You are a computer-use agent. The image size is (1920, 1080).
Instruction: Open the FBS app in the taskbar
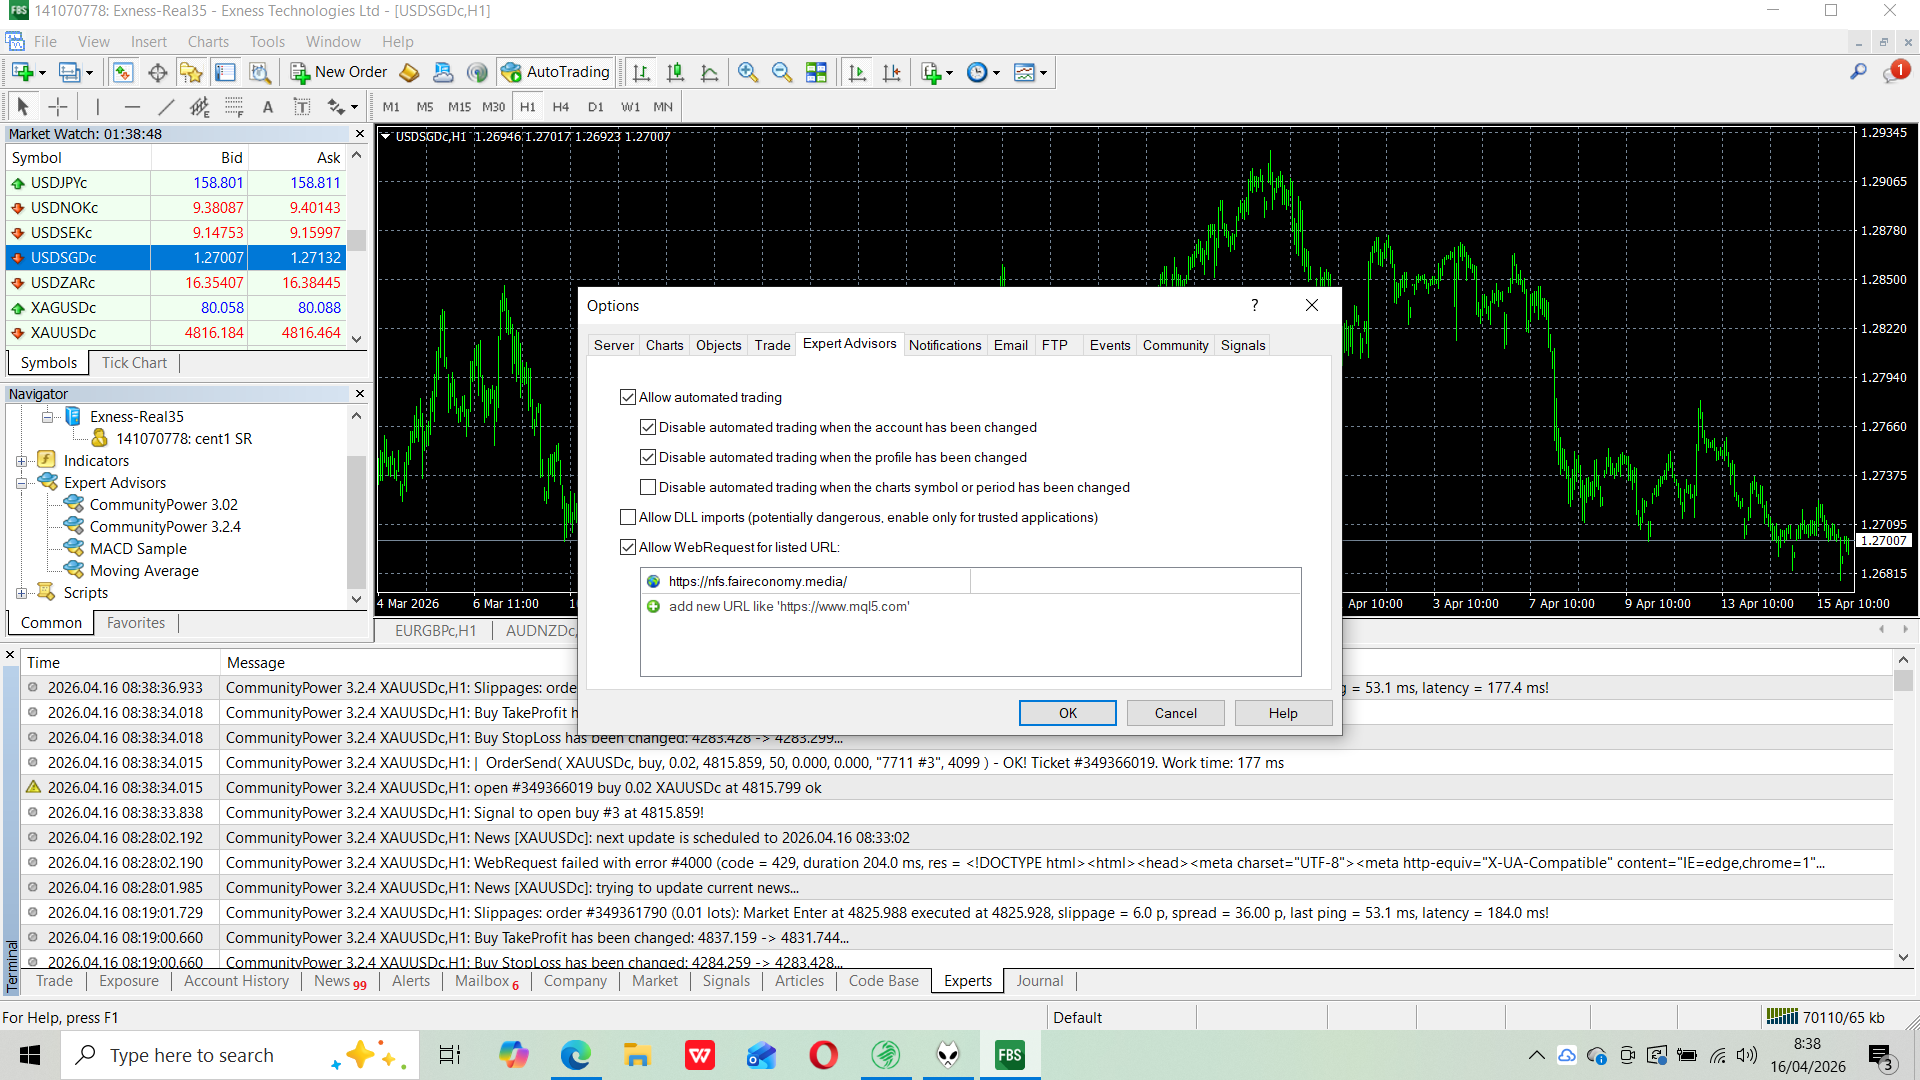[1010, 1055]
